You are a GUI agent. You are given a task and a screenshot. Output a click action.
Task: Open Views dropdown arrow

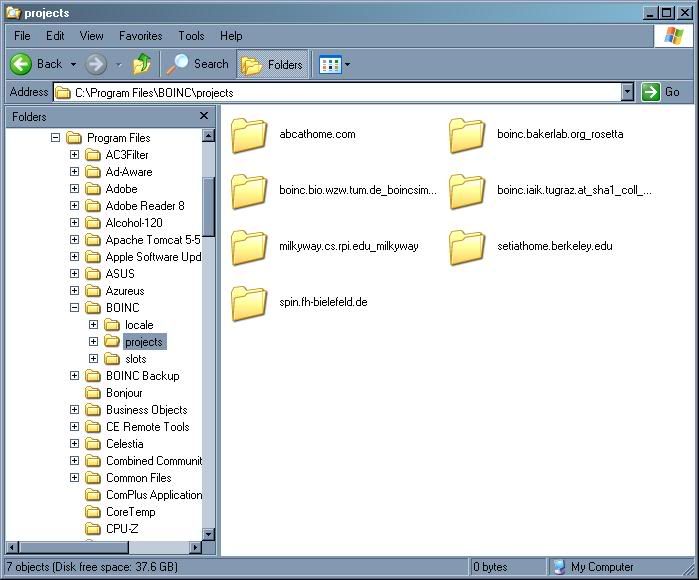pyautogui.click(x=348, y=65)
